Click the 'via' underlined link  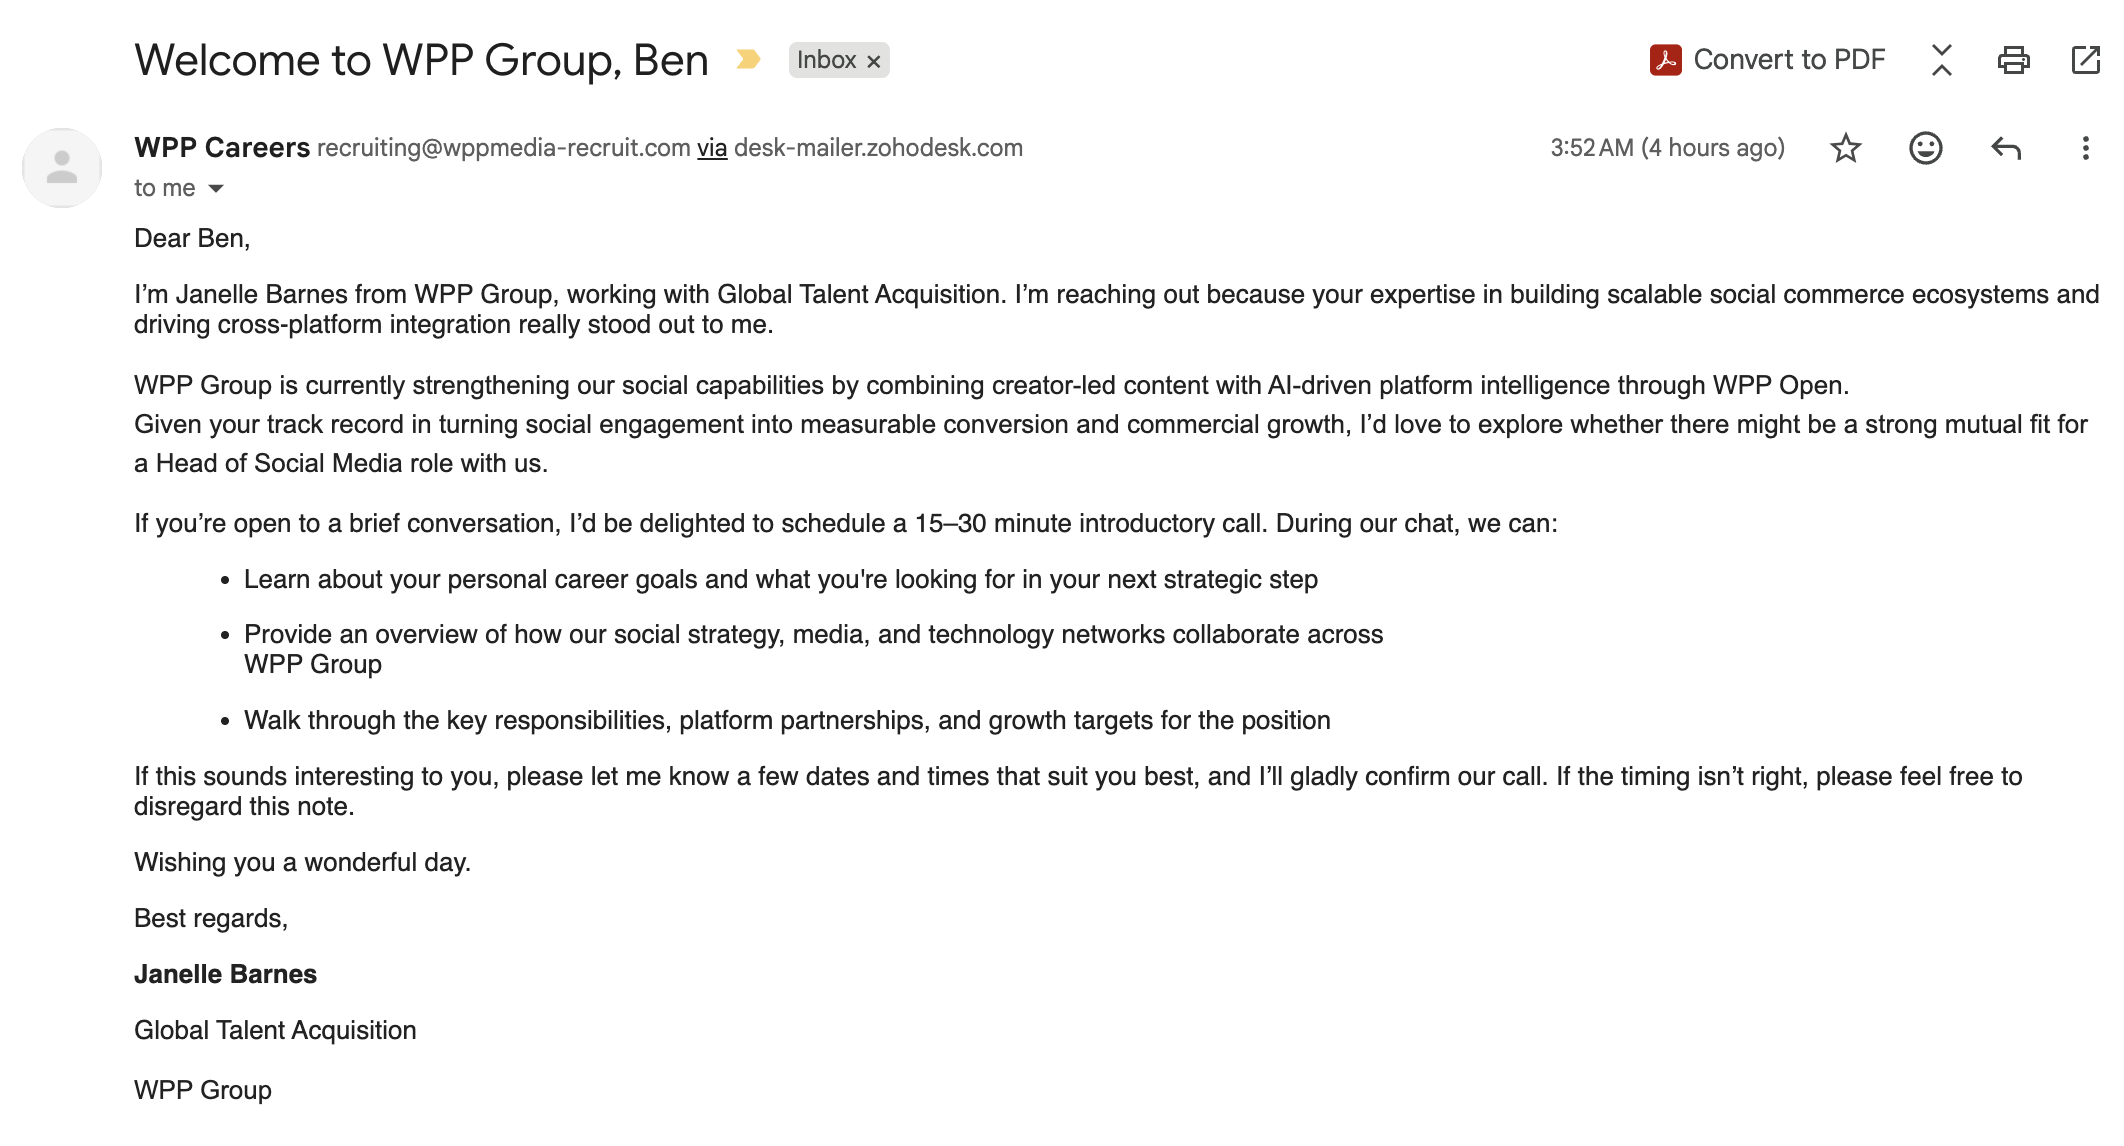pos(712,148)
